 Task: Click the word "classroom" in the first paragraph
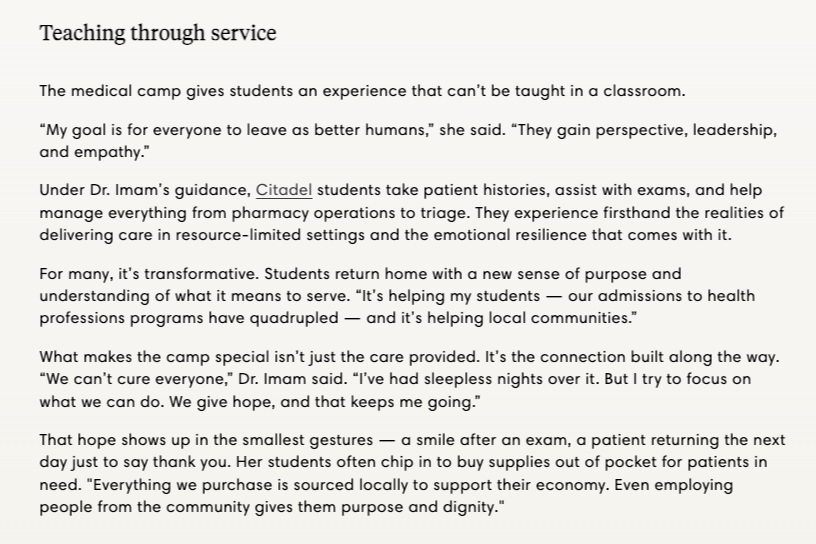(642, 91)
